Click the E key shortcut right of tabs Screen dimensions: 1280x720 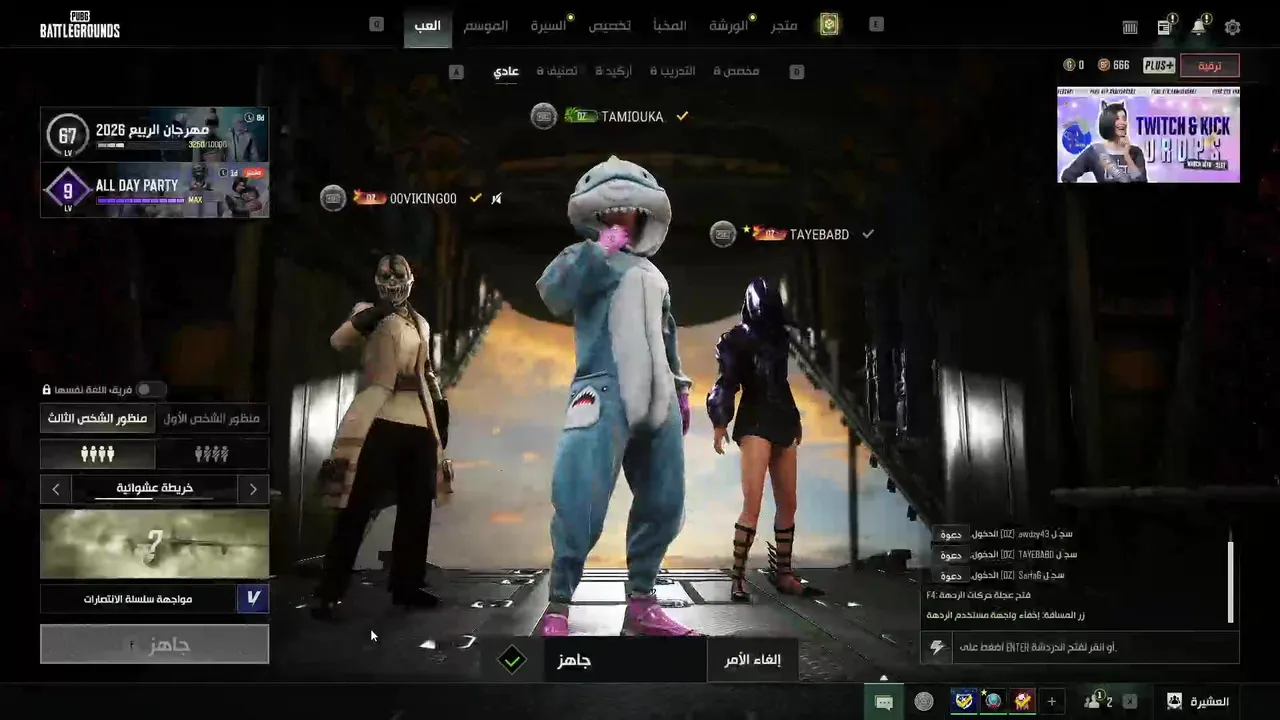tap(876, 24)
